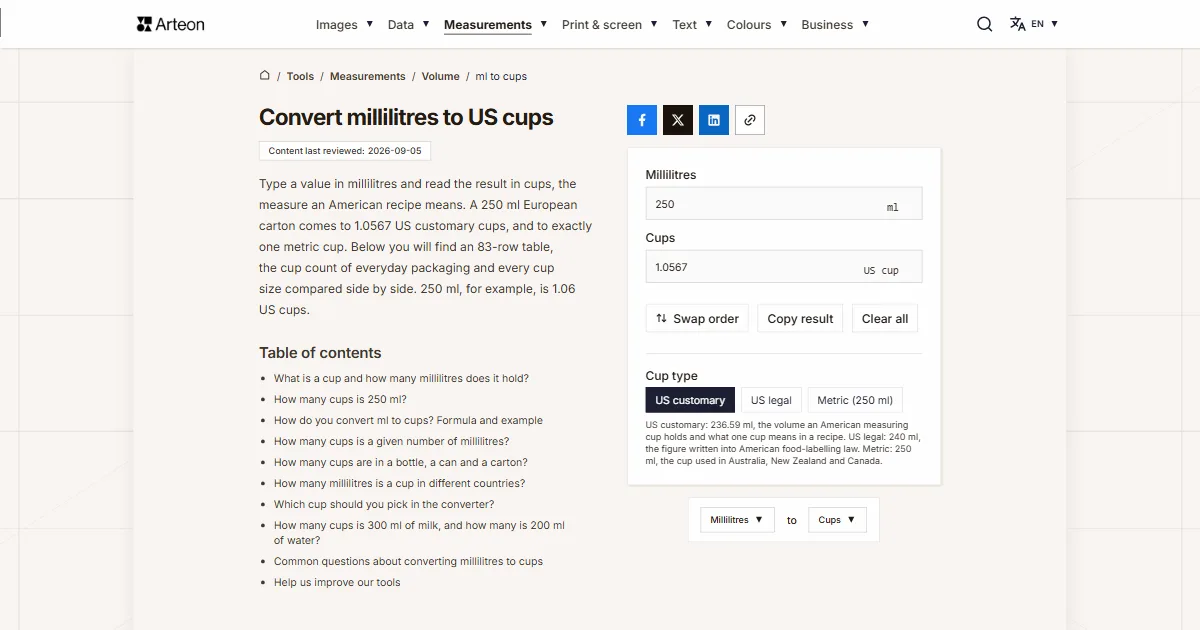Screen dimensions: 1200x630
Task: Copy the page link icon
Action: [750, 120]
